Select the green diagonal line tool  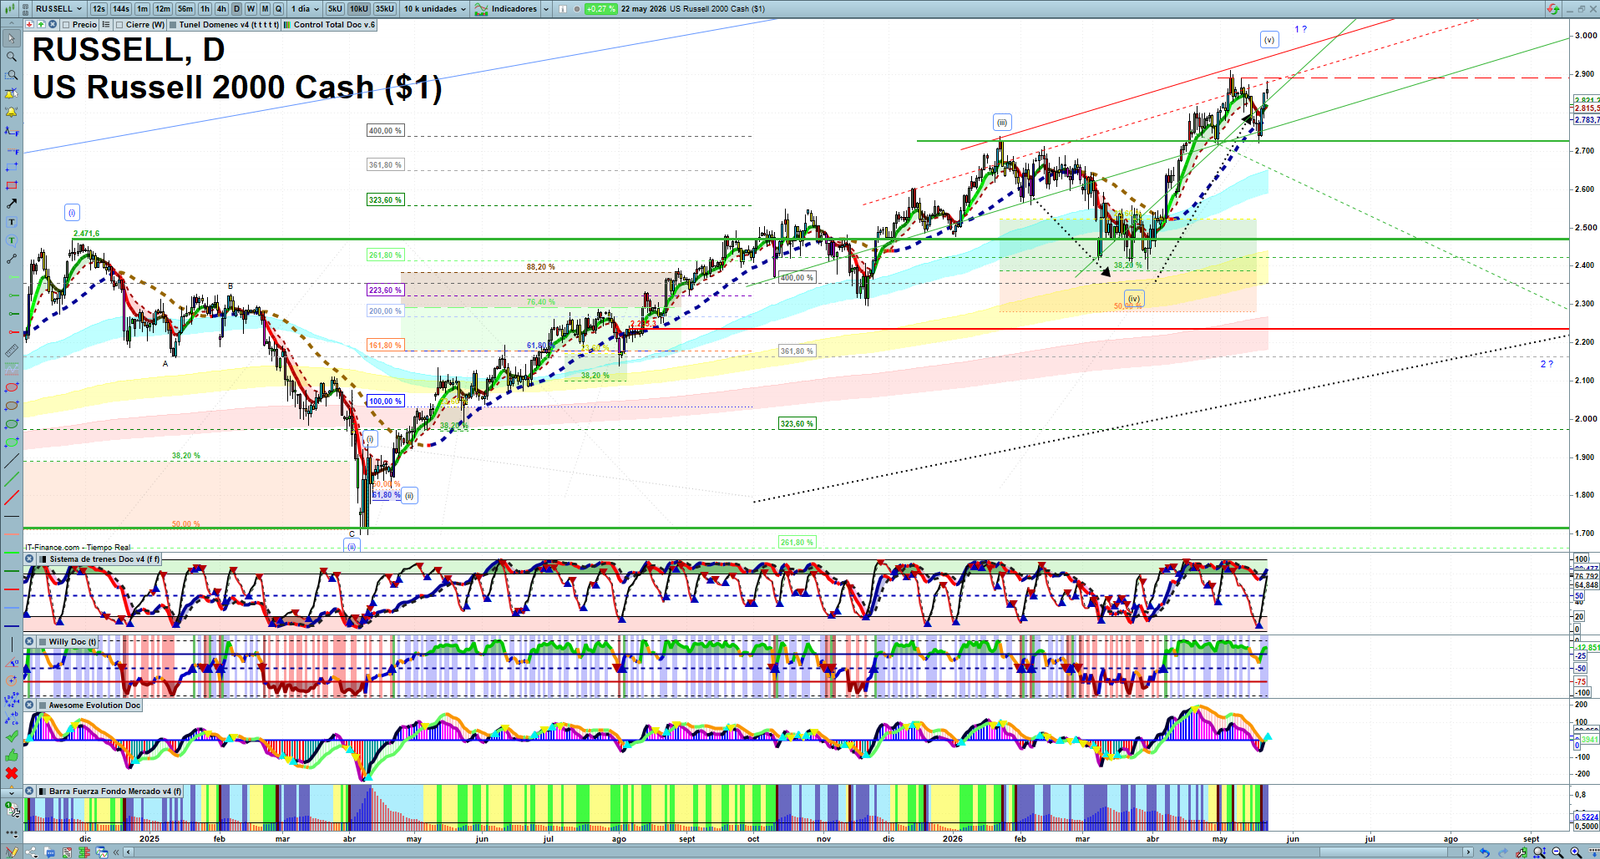click(x=11, y=478)
